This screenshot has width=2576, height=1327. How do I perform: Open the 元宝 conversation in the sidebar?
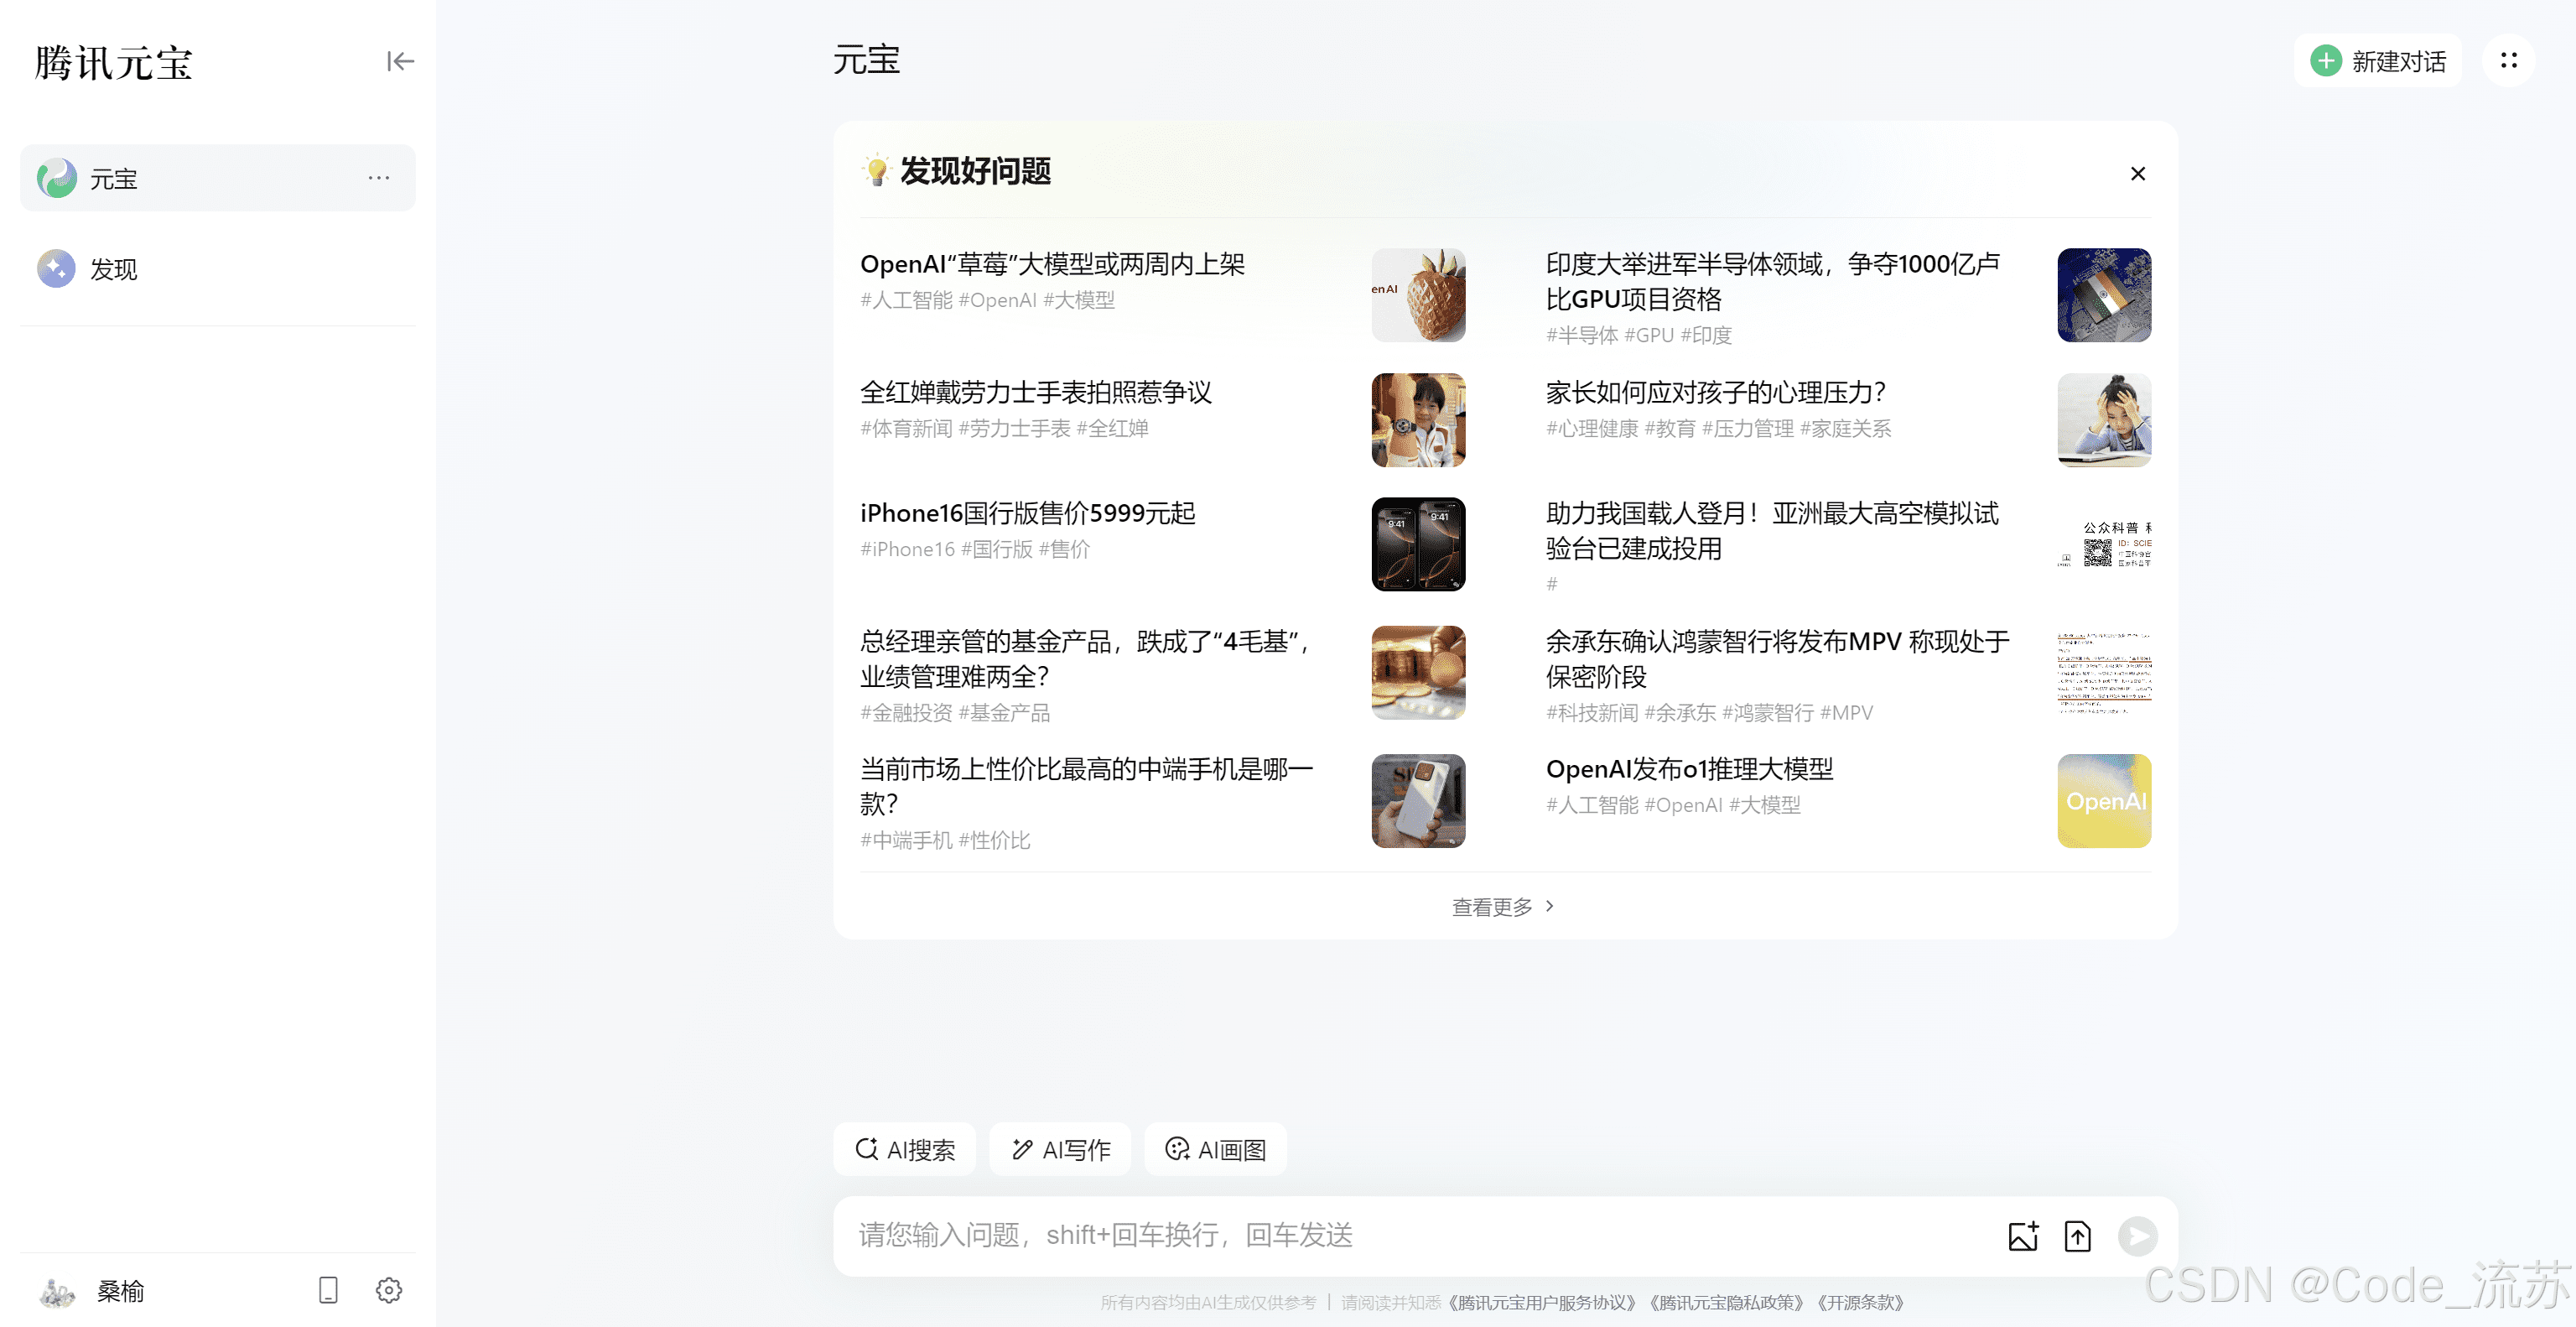point(217,178)
